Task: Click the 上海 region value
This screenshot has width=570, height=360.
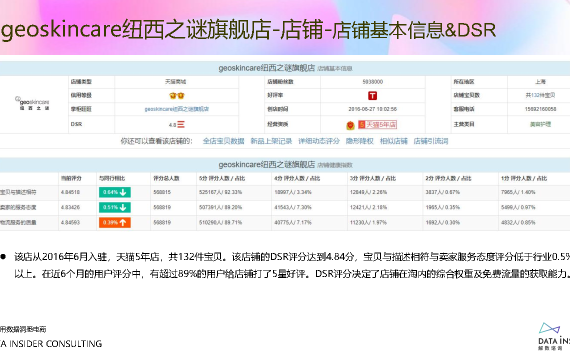Action: pyautogui.click(x=540, y=82)
